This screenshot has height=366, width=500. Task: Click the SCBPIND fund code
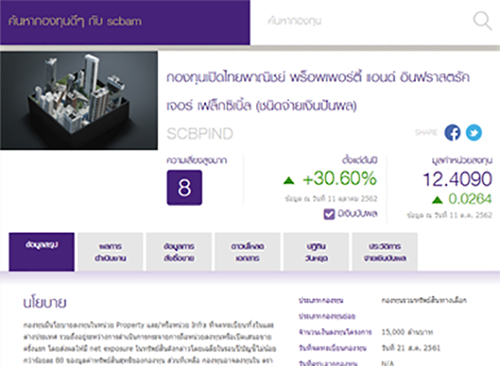pos(200,134)
